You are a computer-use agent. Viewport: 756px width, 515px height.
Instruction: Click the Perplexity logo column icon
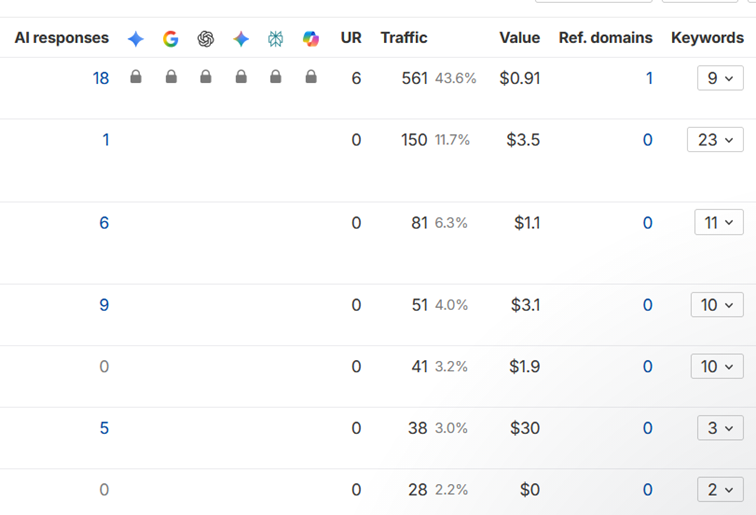pos(276,39)
